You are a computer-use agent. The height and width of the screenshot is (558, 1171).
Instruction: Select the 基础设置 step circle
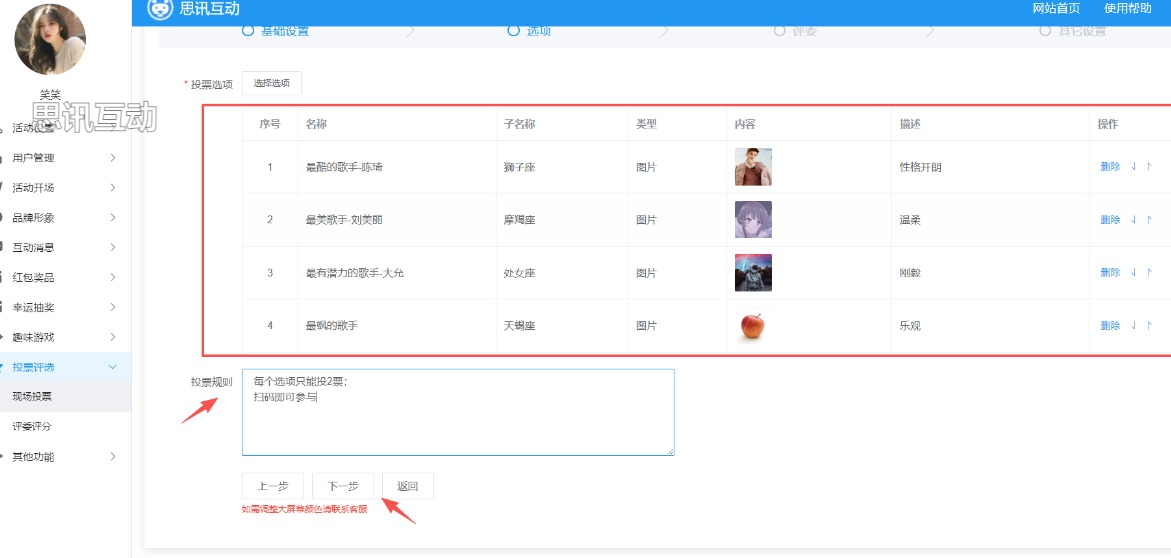[248, 31]
